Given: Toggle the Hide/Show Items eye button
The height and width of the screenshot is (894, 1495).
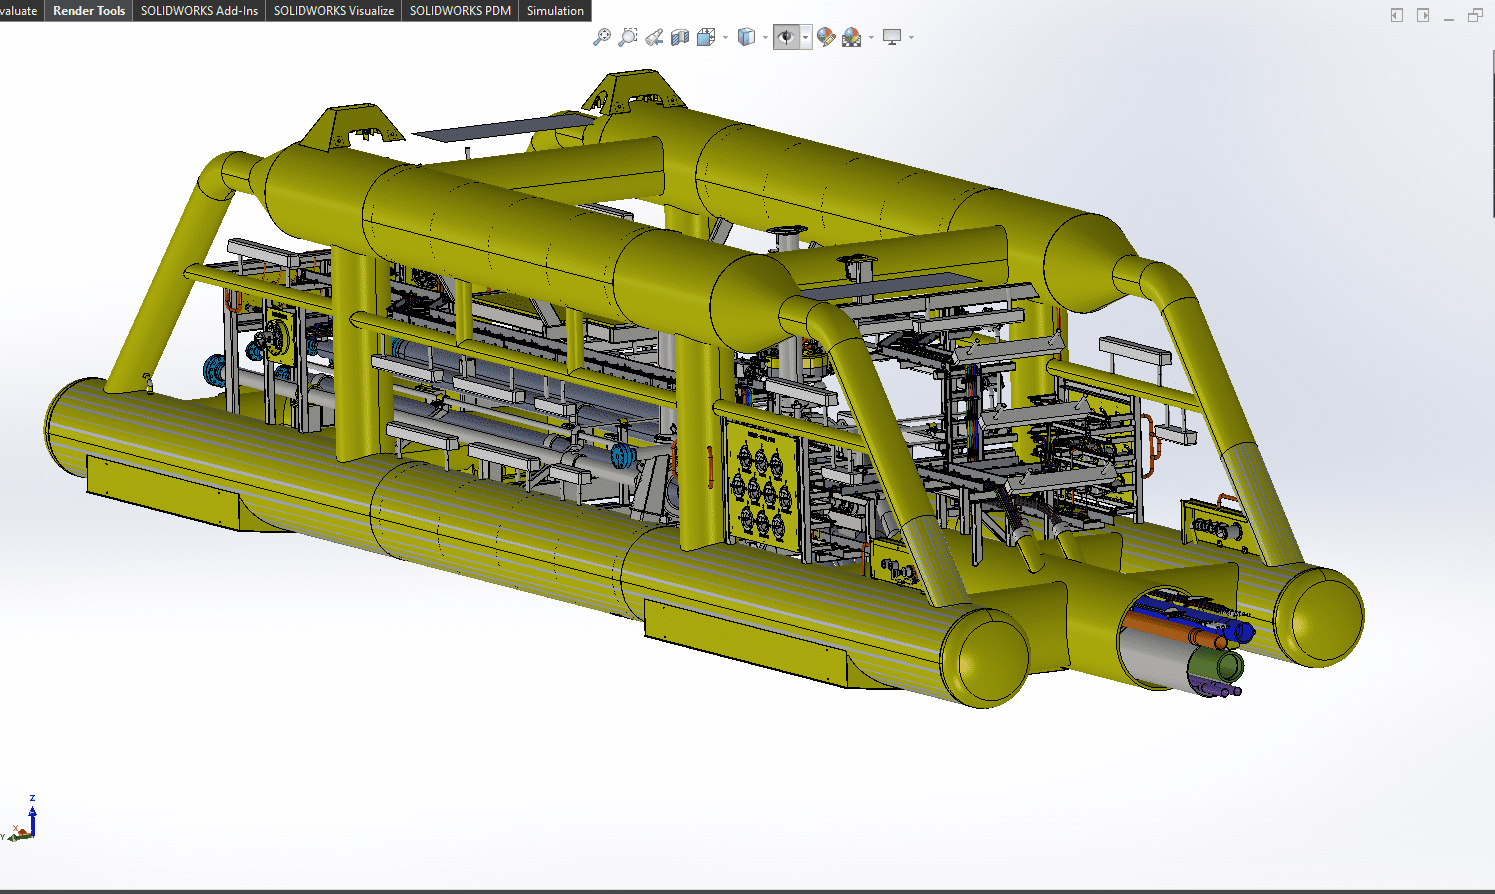Looking at the screenshot, I should 786,37.
